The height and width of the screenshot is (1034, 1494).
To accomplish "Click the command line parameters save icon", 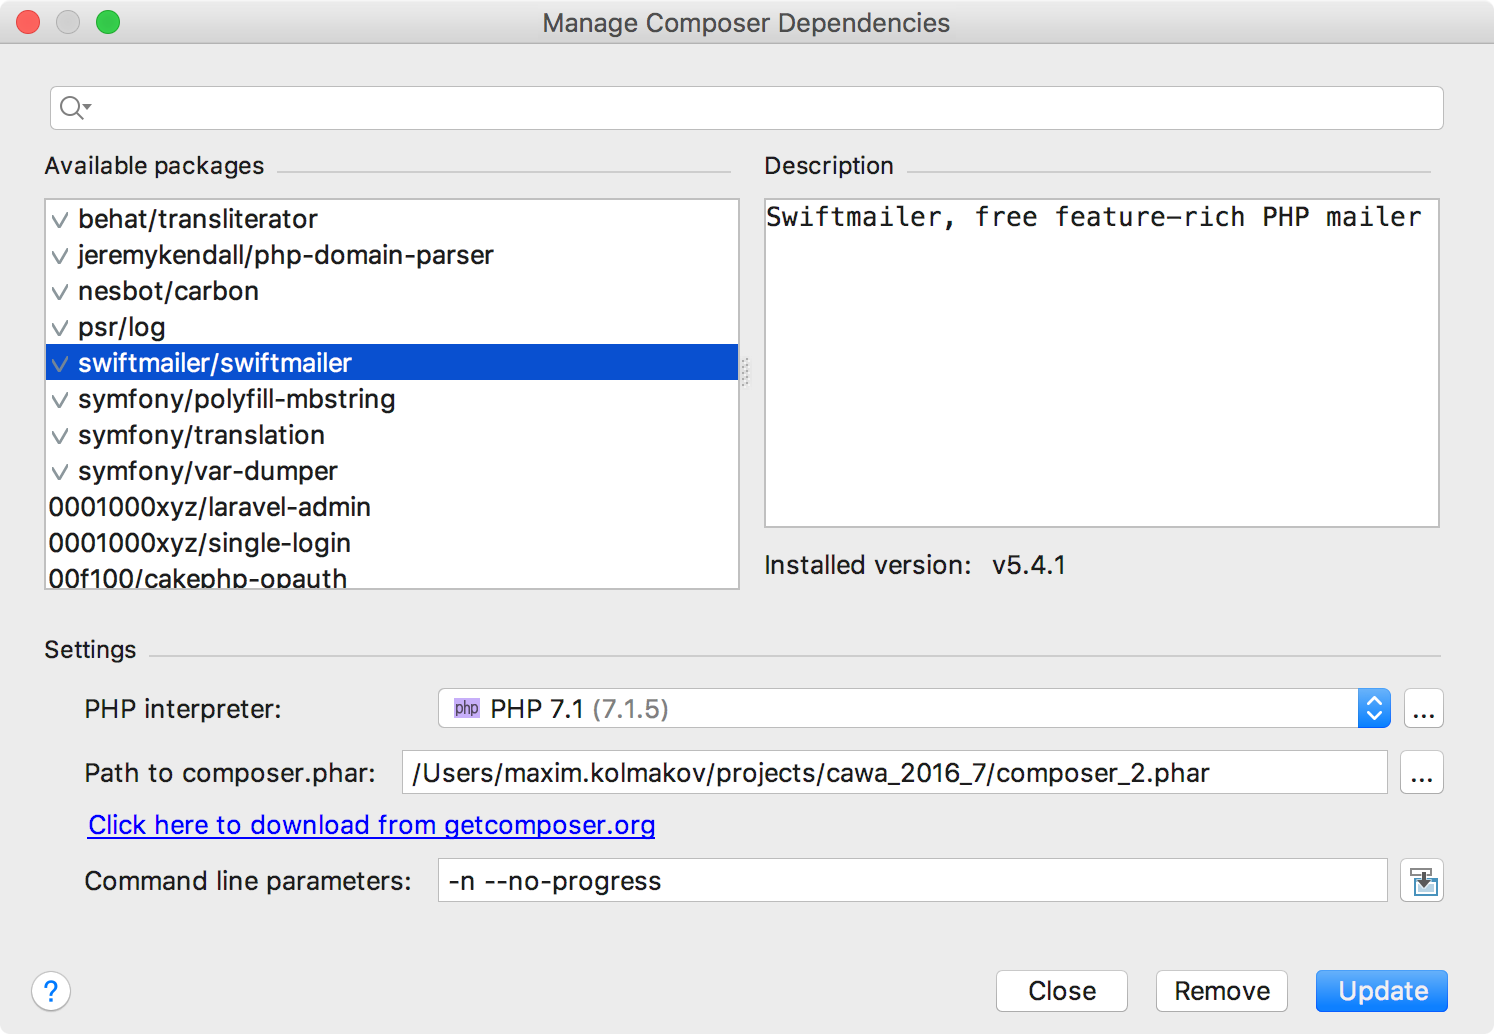I will (1422, 881).
